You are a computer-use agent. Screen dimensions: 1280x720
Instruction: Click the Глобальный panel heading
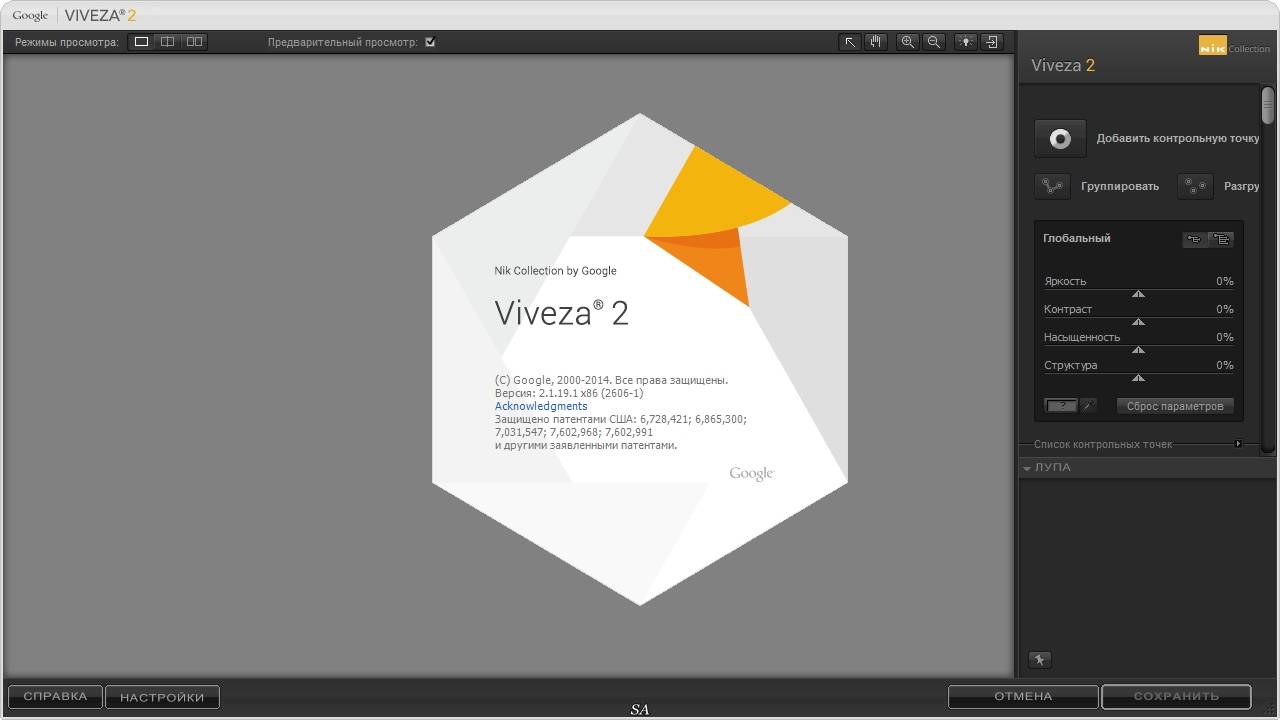click(1076, 238)
